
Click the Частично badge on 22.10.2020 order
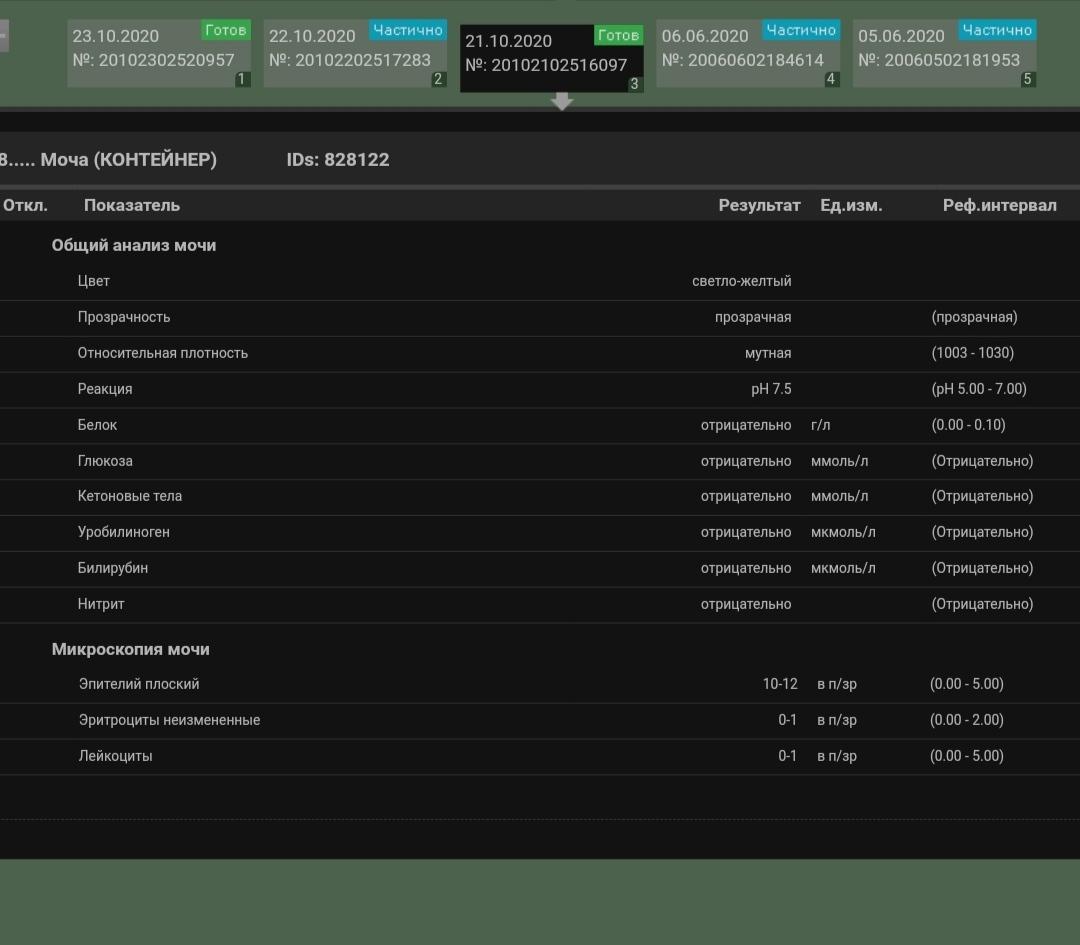click(407, 30)
